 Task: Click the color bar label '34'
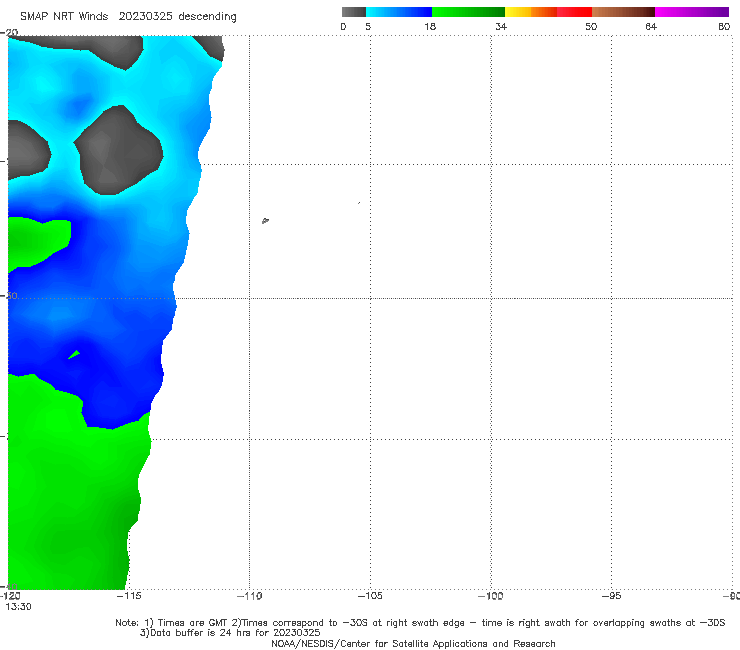click(501, 26)
